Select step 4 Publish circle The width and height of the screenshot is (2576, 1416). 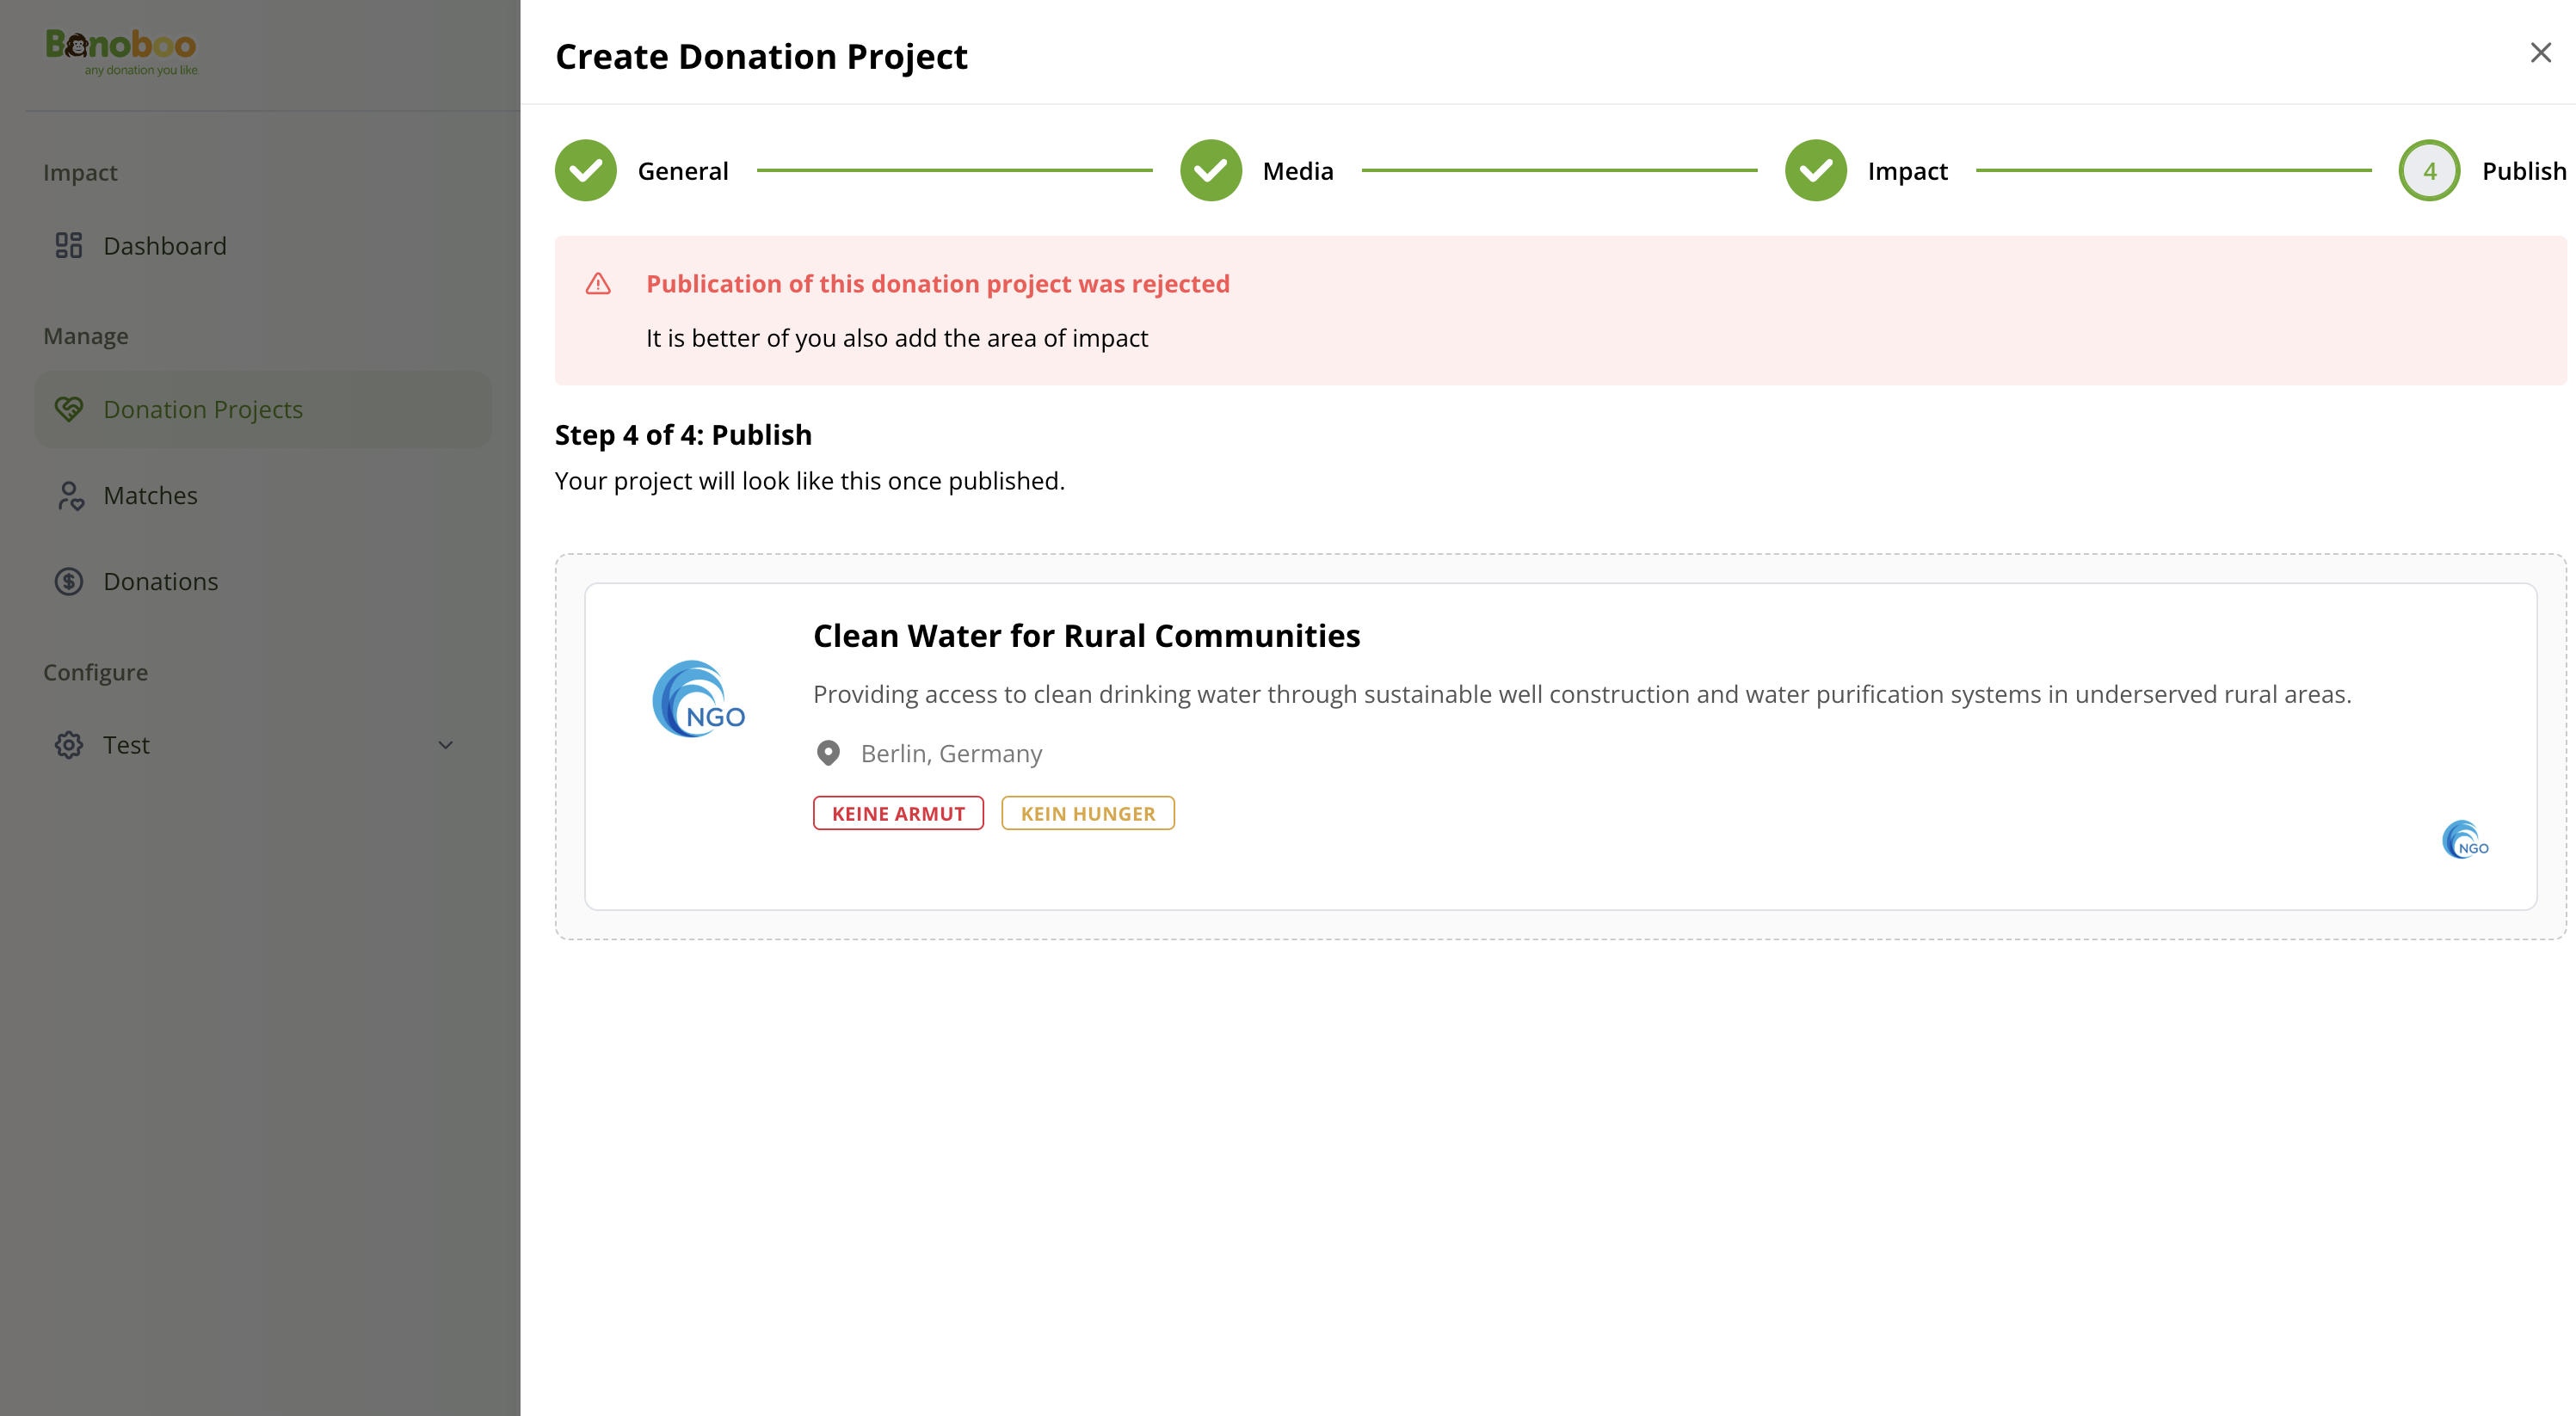[x=2429, y=171]
